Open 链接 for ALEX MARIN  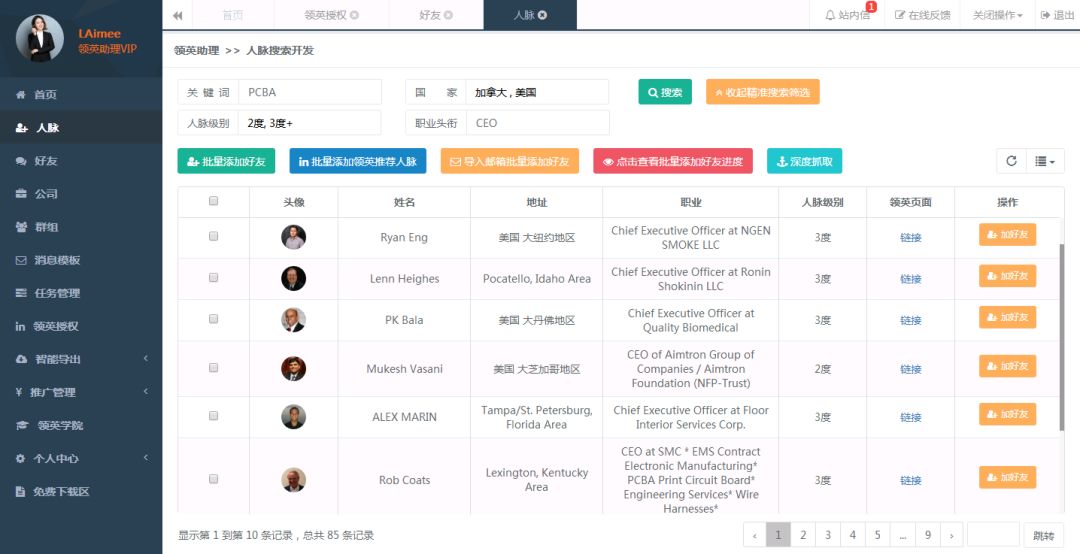click(911, 417)
